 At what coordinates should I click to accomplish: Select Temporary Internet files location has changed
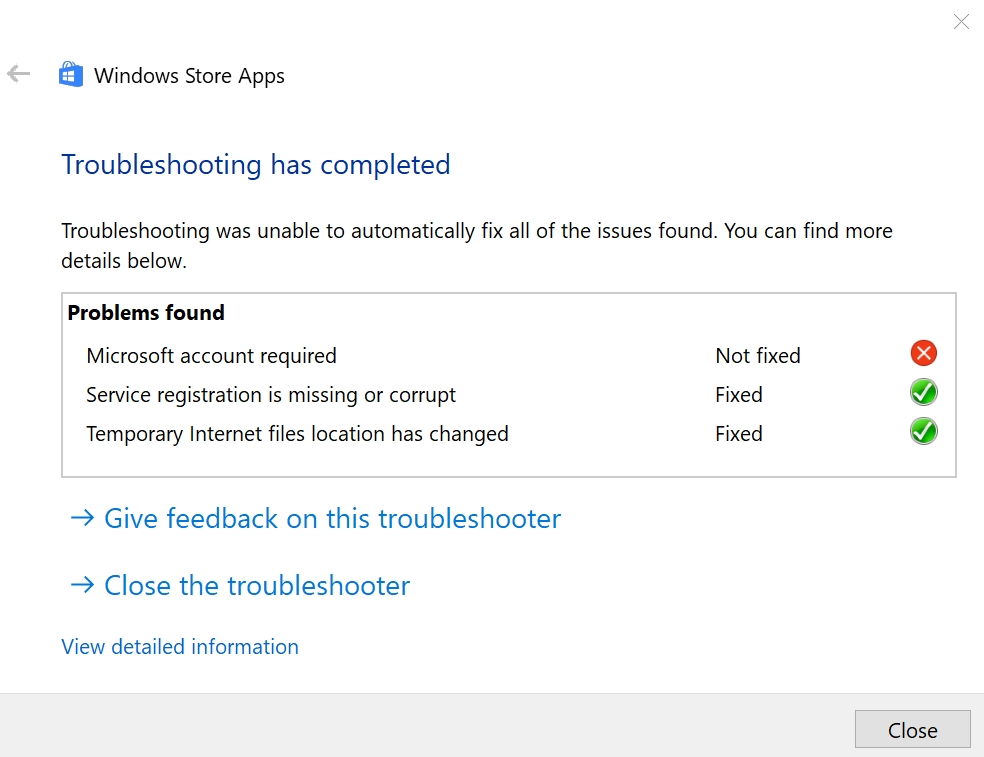click(x=297, y=434)
